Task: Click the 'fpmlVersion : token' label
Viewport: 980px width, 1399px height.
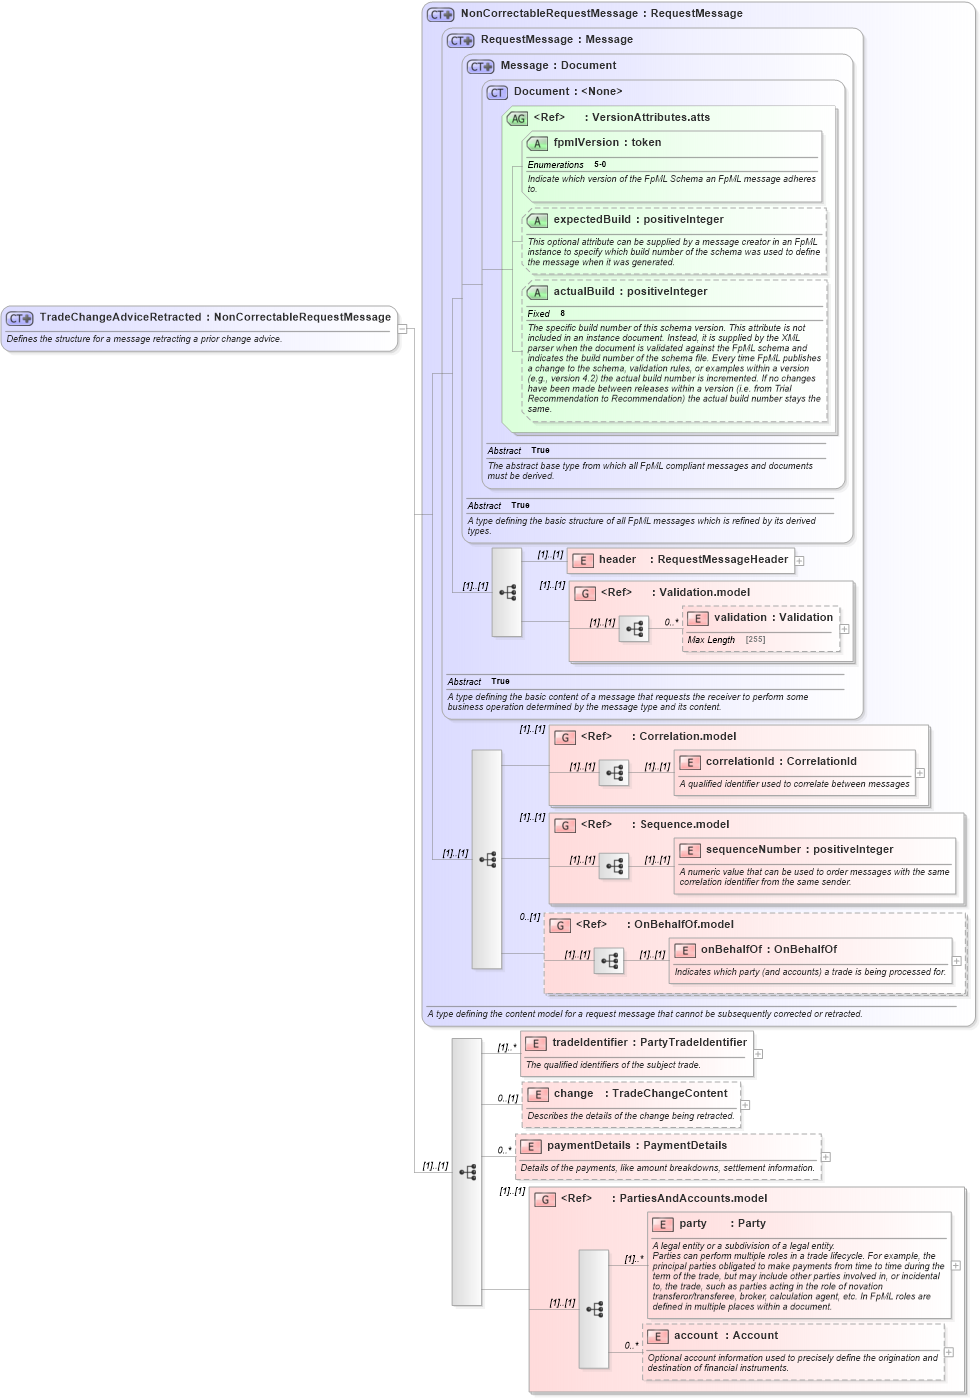Action: pyautogui.click(x=607, y=143)
